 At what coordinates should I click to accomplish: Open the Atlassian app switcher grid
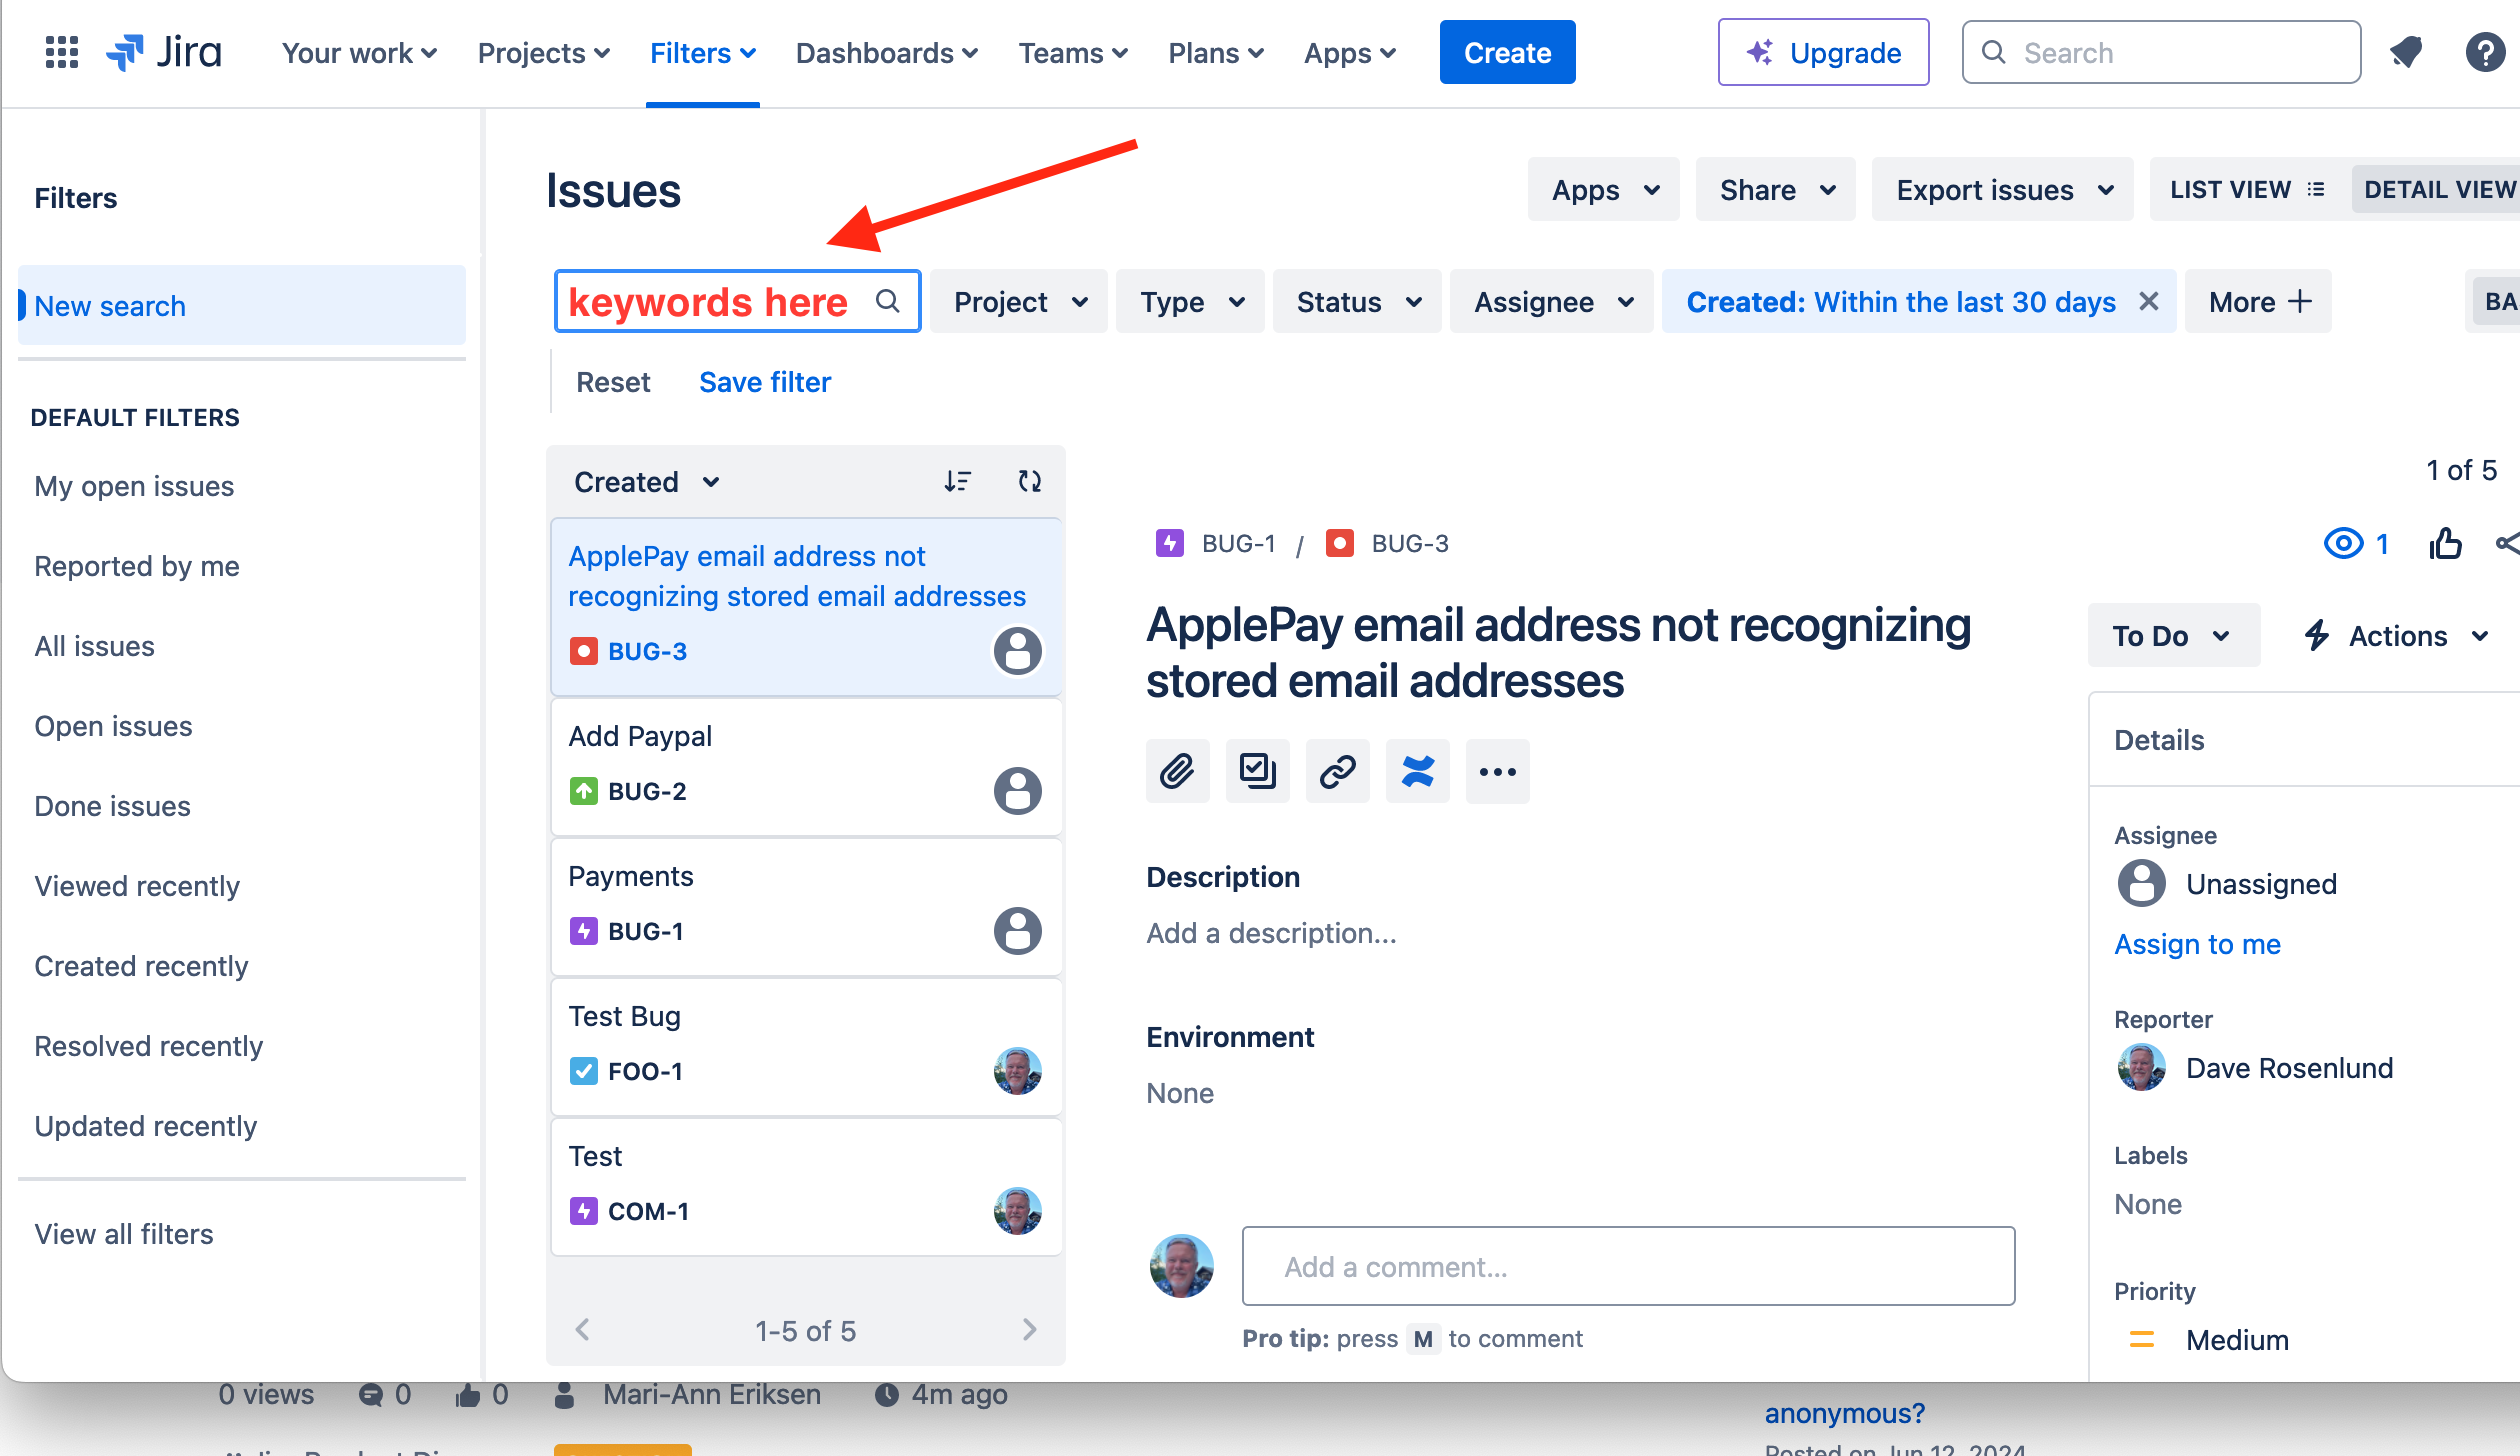point(60,52)
